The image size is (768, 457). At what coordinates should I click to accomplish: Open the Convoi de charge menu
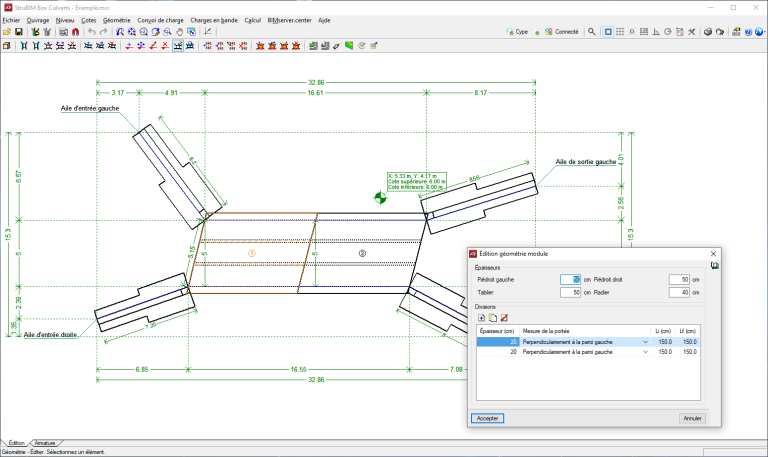pyautogui.click(x=160, y=20)
